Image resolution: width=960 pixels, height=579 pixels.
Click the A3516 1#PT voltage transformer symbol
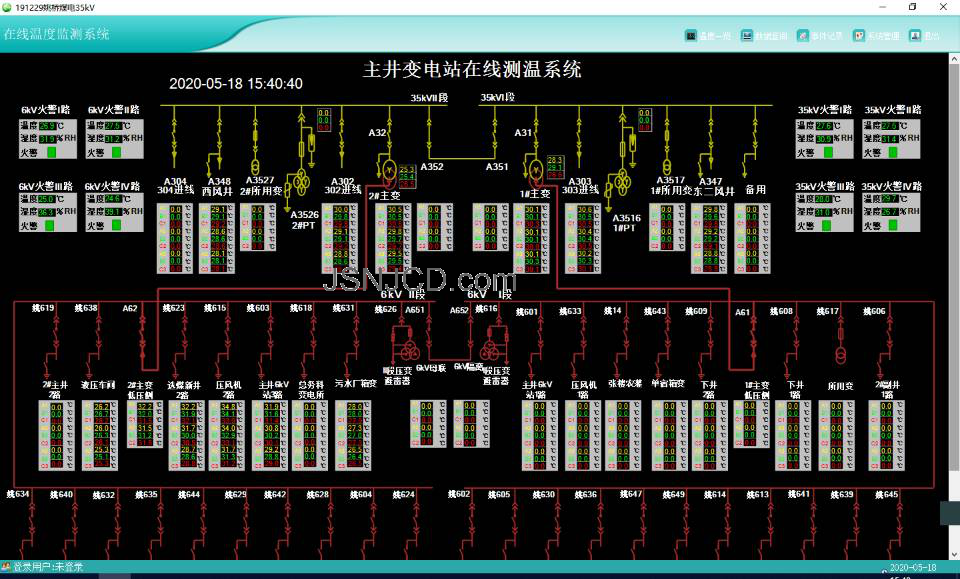click(x=623, y=181)
